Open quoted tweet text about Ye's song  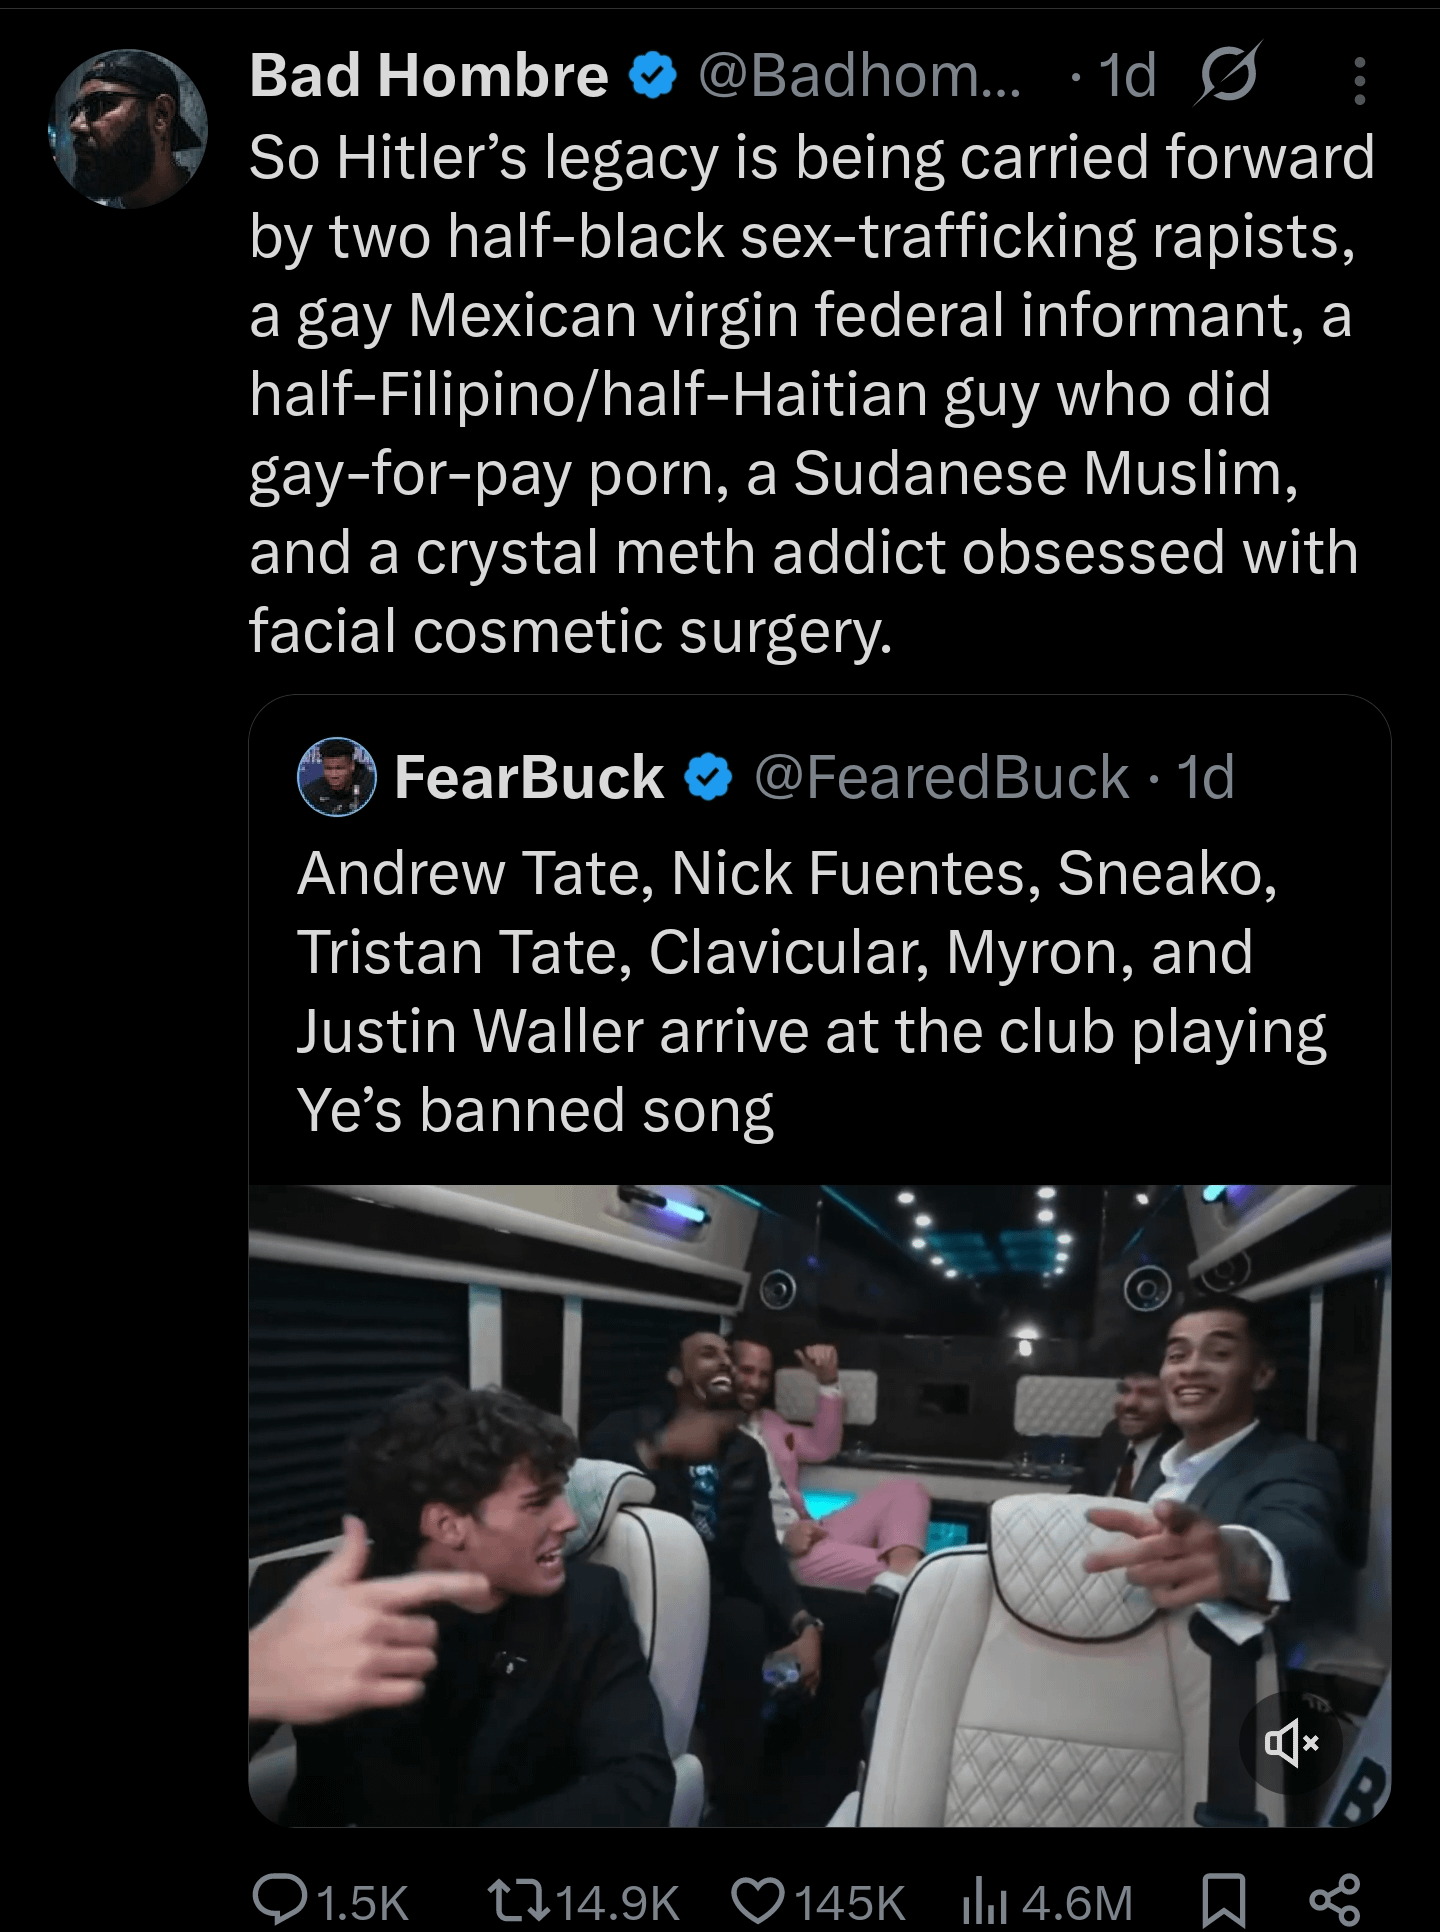[810, 991]
